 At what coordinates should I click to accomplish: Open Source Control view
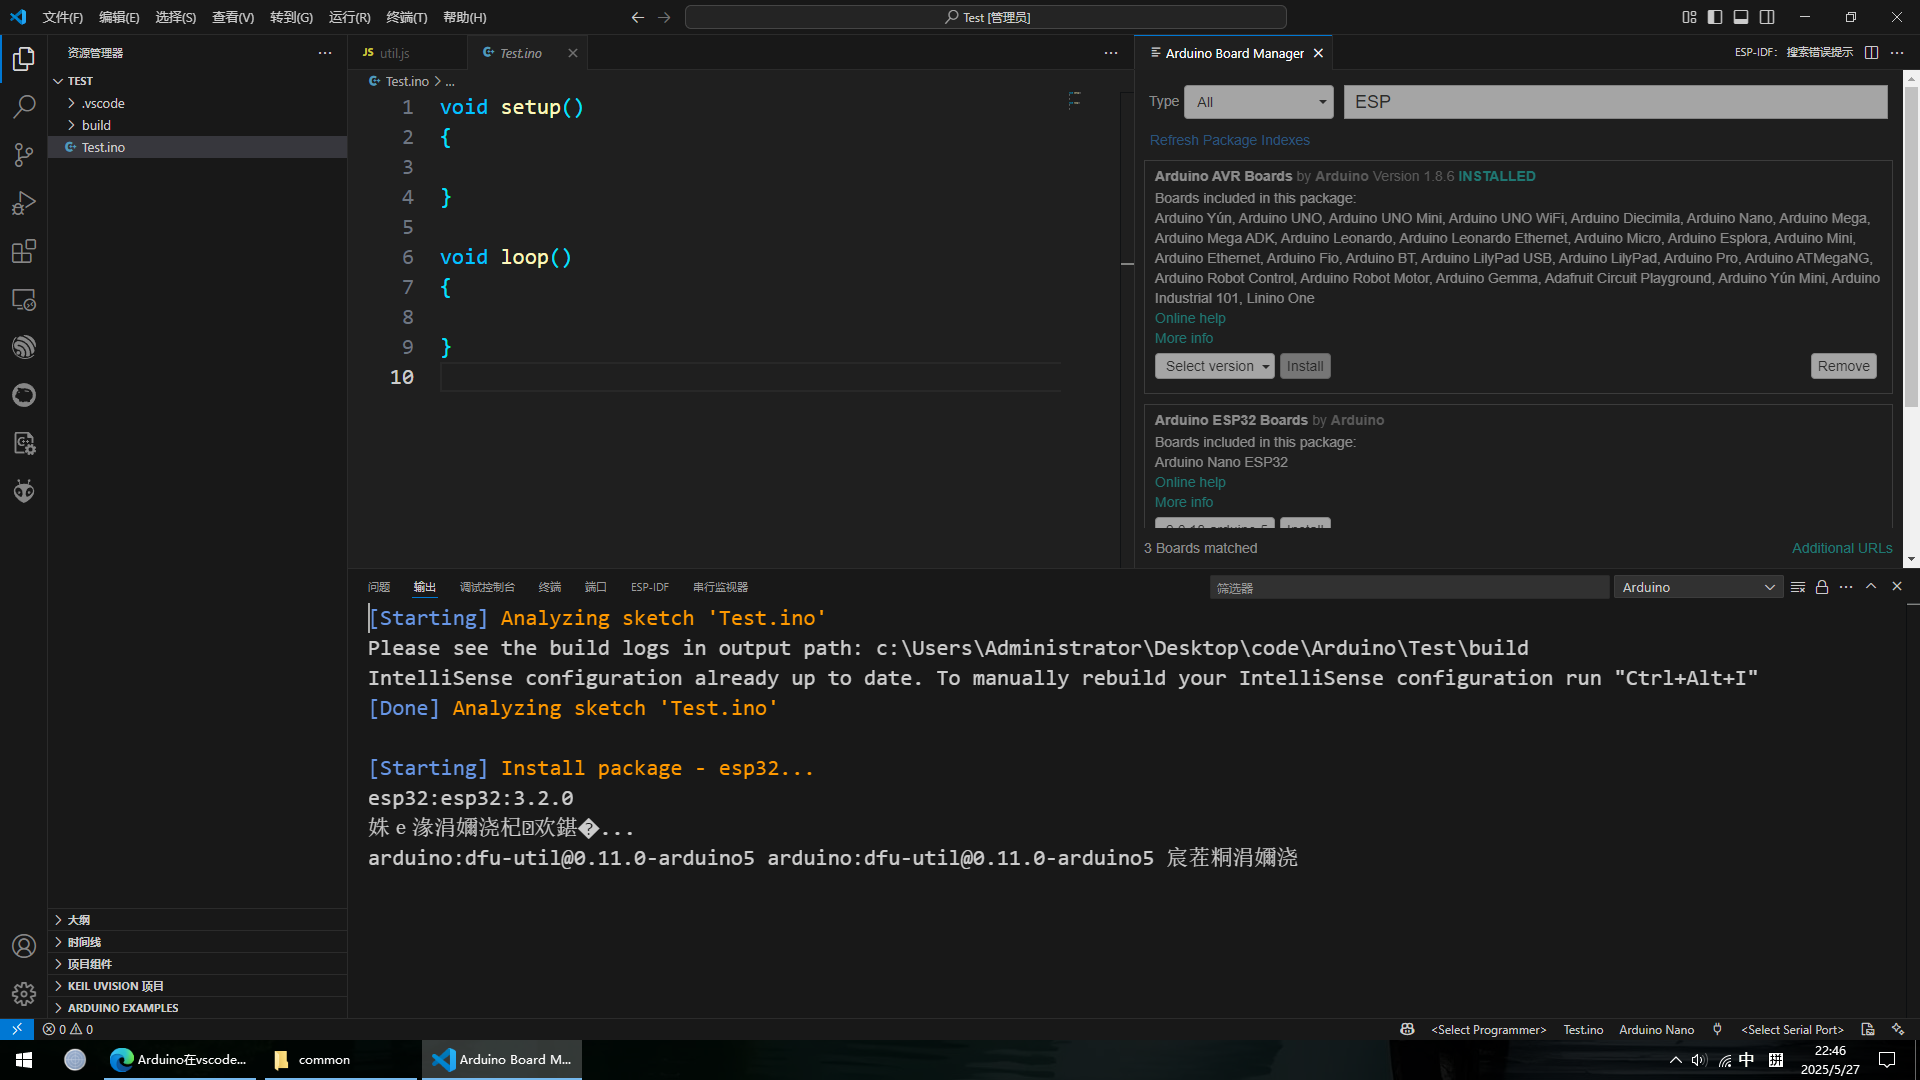pyautogui.click(x=24, y=154)
